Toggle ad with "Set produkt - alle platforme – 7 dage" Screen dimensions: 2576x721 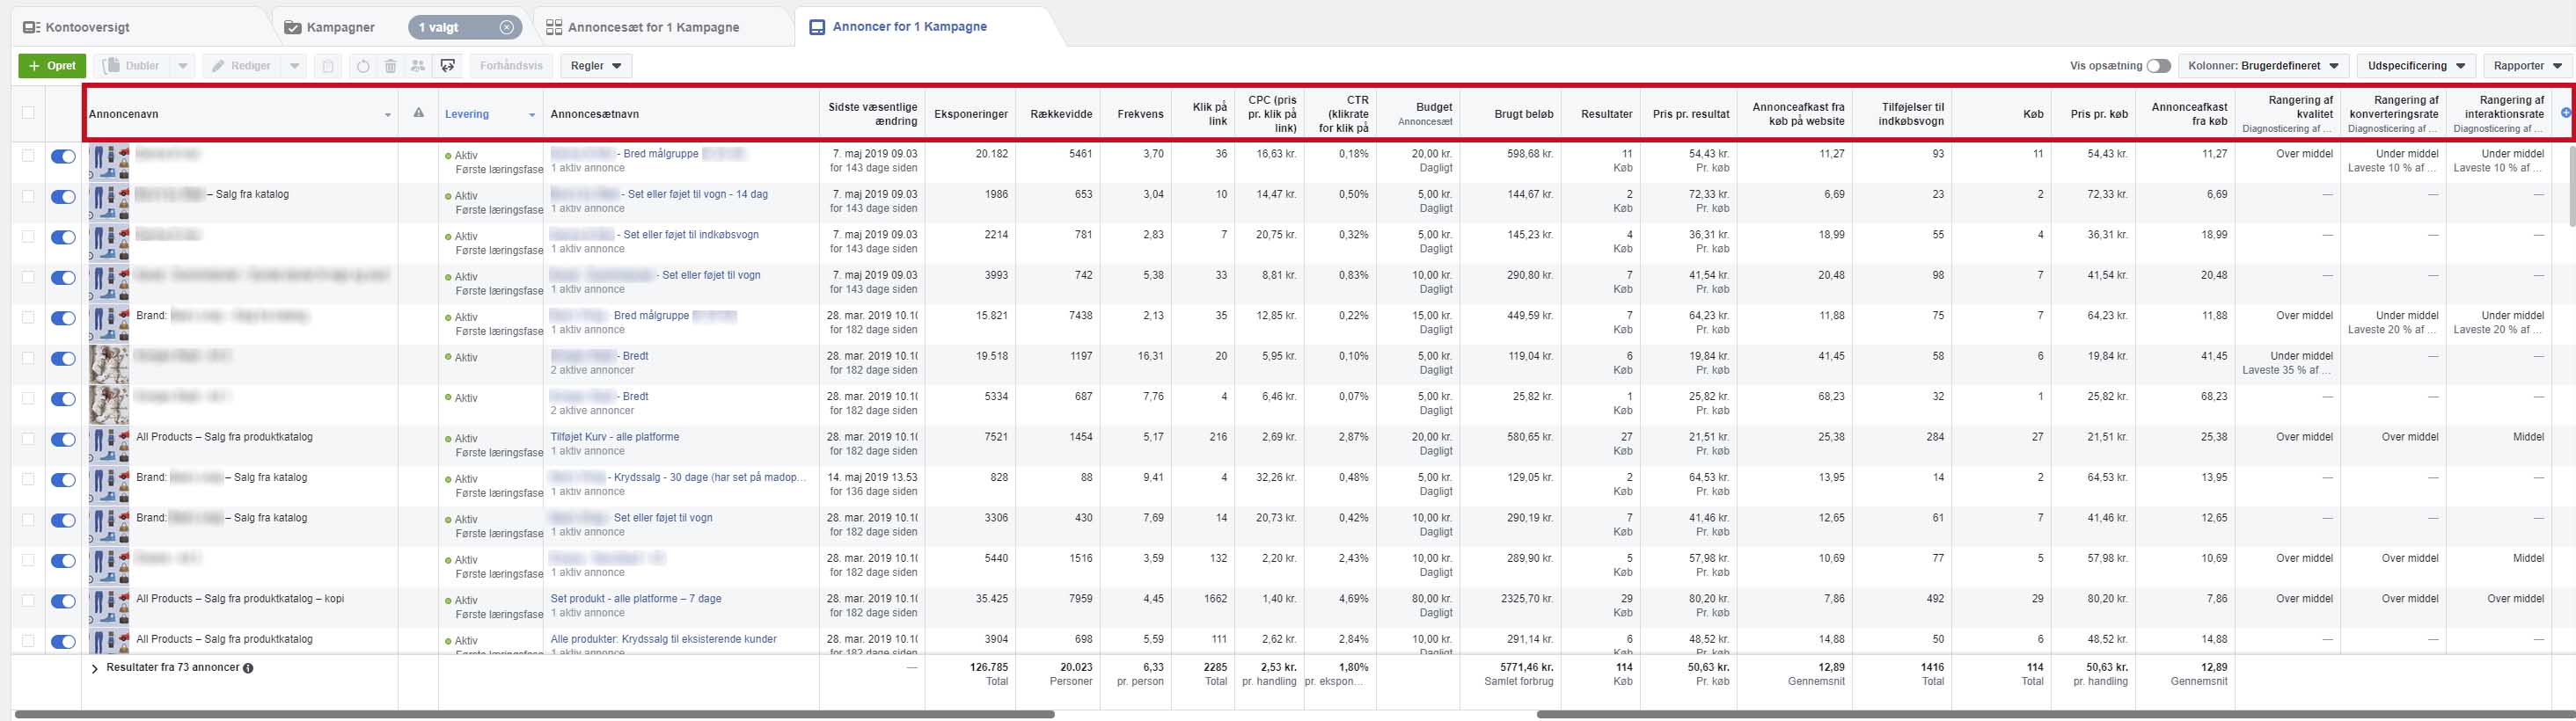coord(63,601)
